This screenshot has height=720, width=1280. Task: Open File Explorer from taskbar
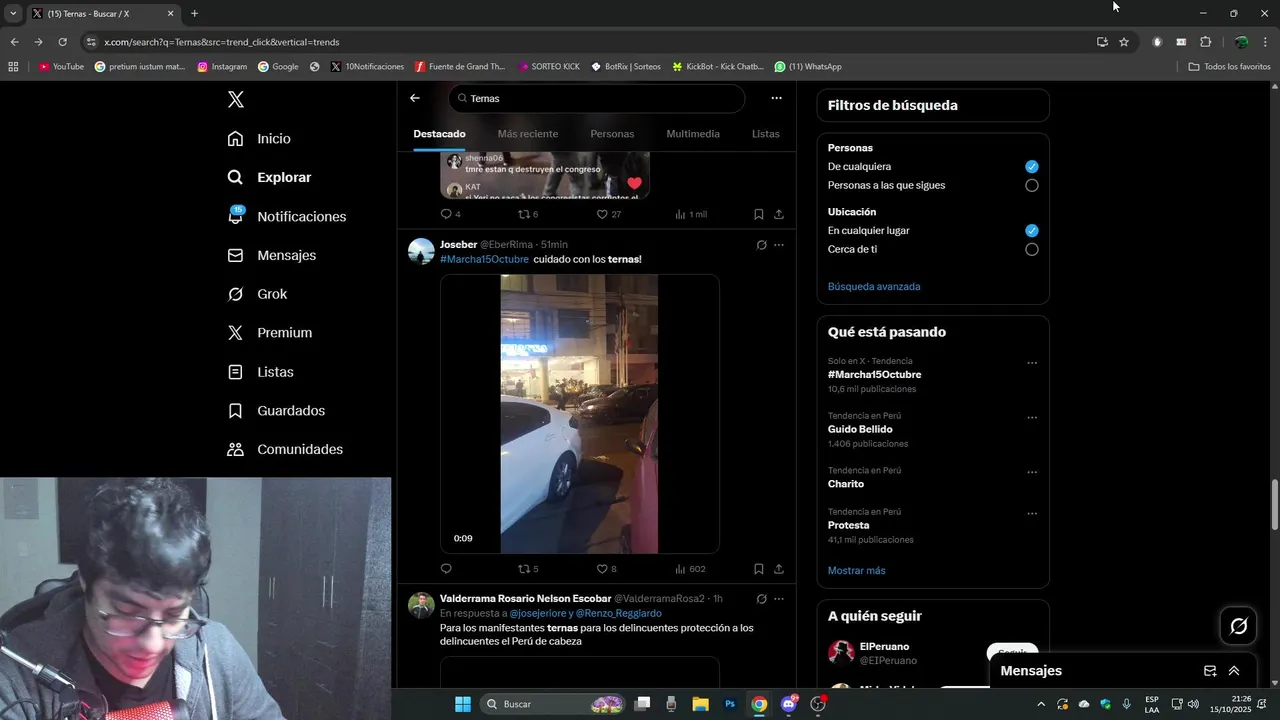click(700, 704)
